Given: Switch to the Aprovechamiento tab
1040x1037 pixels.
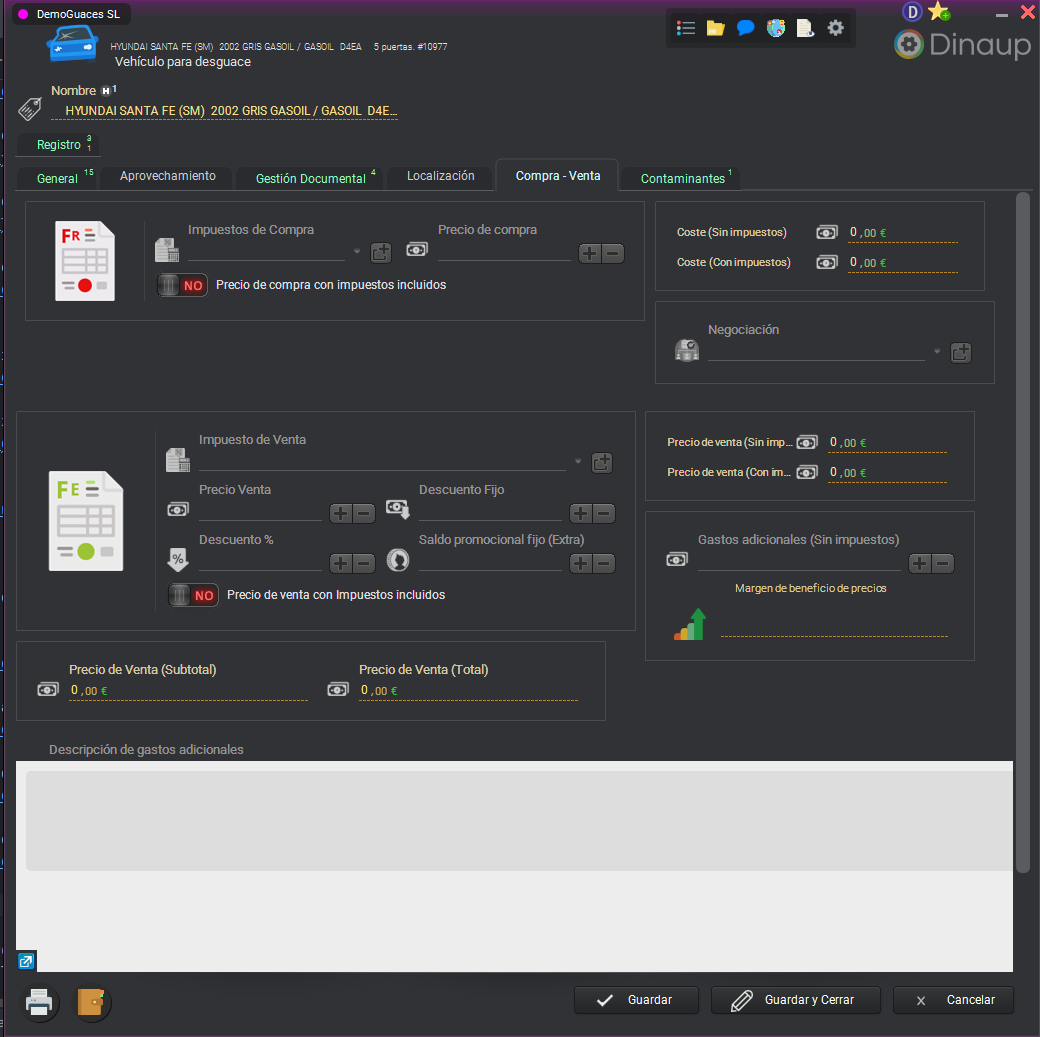Looking at the screenshot, I should pyautogui.click(x=168, y=176).
